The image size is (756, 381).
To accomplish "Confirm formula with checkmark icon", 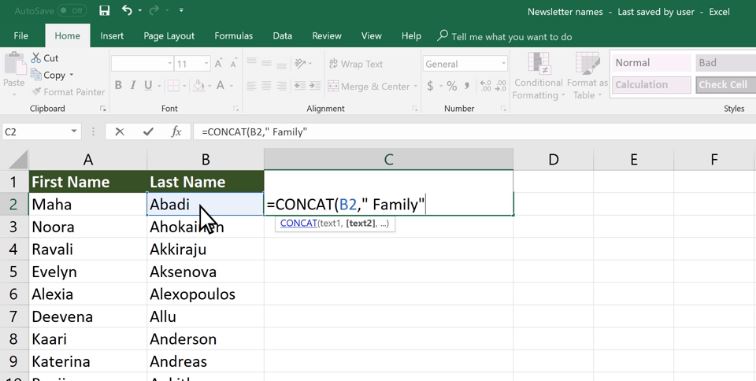I will (x=148, y=132).
